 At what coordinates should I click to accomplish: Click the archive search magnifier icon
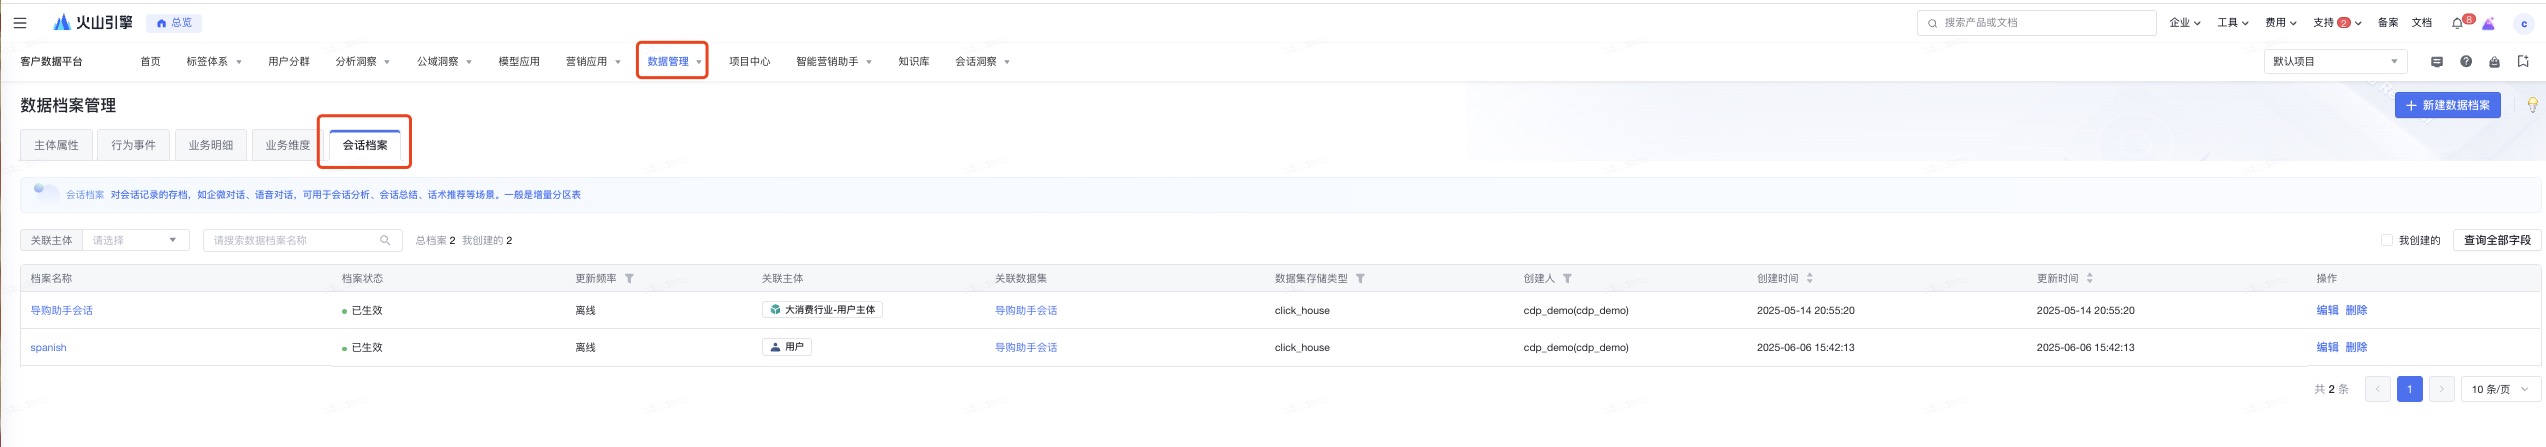pos(385,240)
